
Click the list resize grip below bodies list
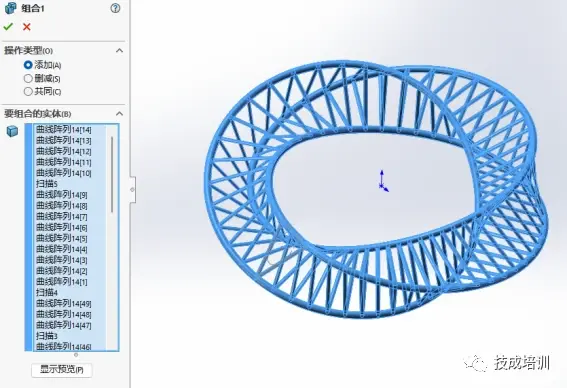(76, 355)
